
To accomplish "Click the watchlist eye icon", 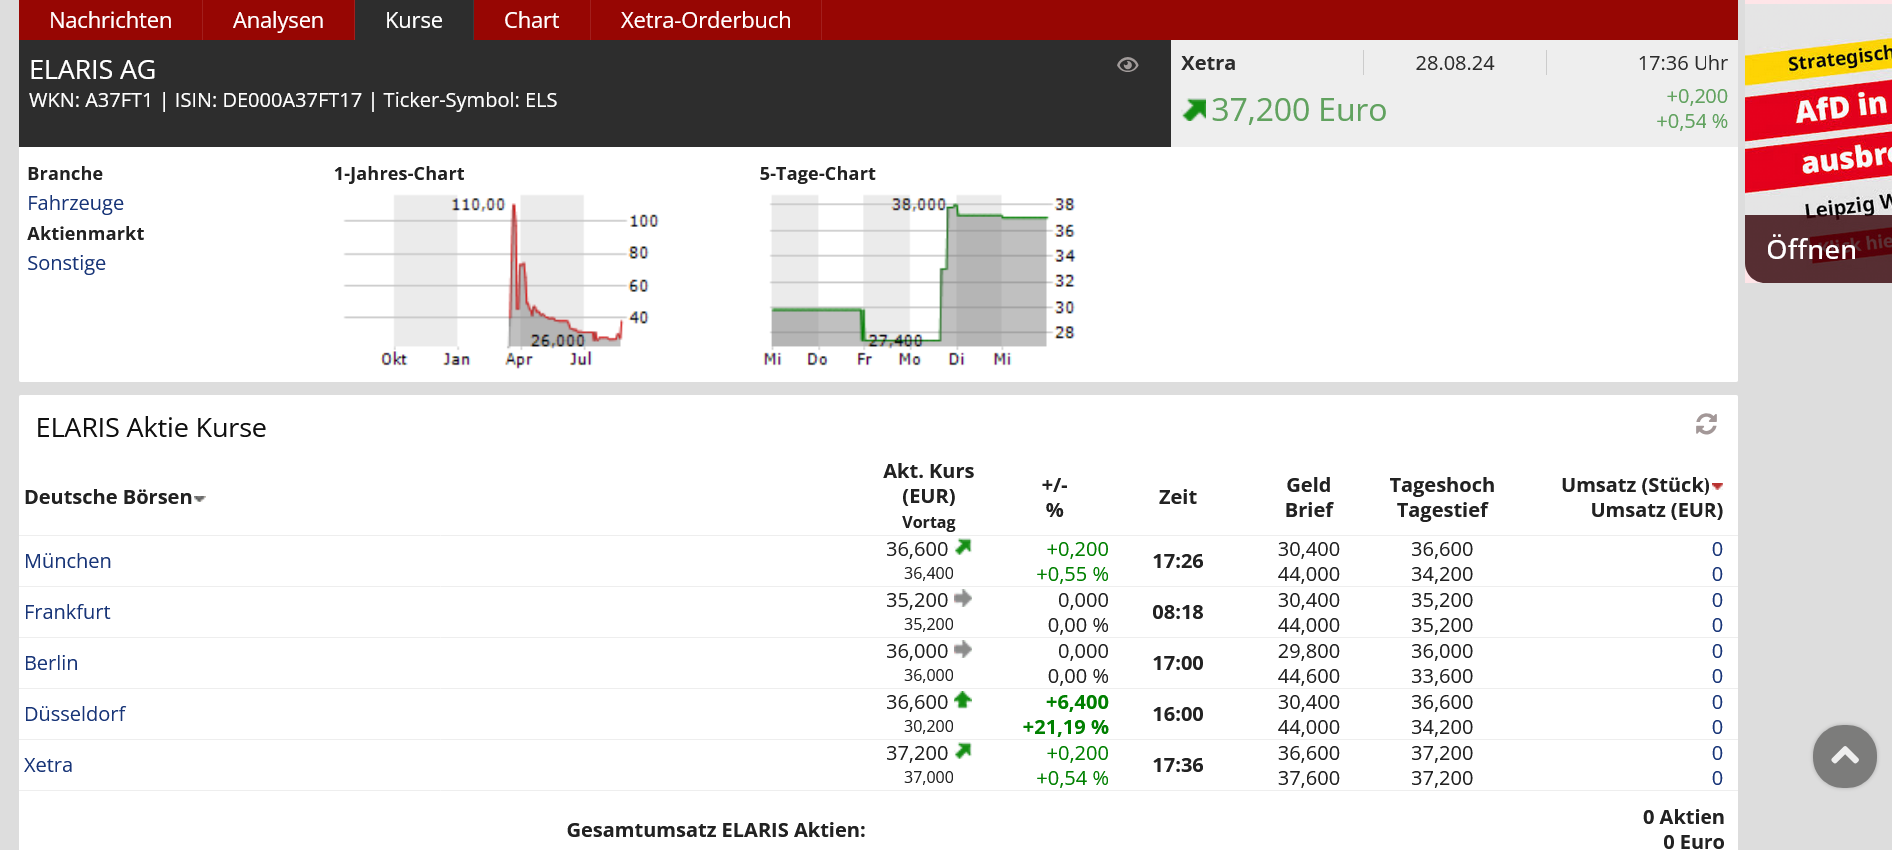I will point(1127,65).
